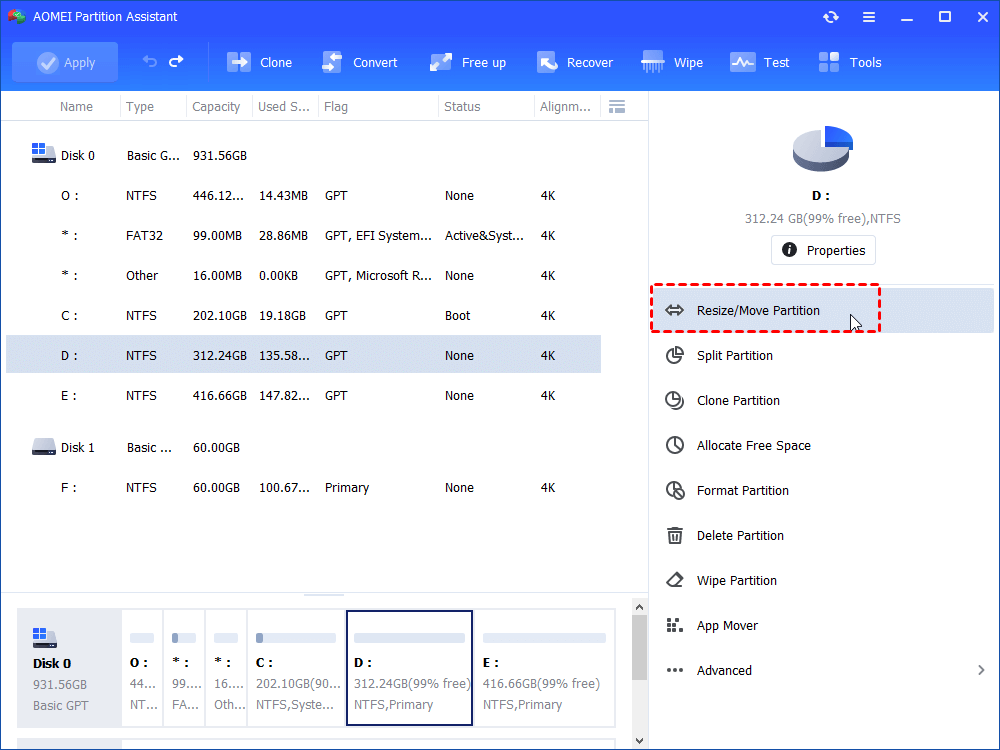Select D: block in disk map

click(x=409, y=668)
